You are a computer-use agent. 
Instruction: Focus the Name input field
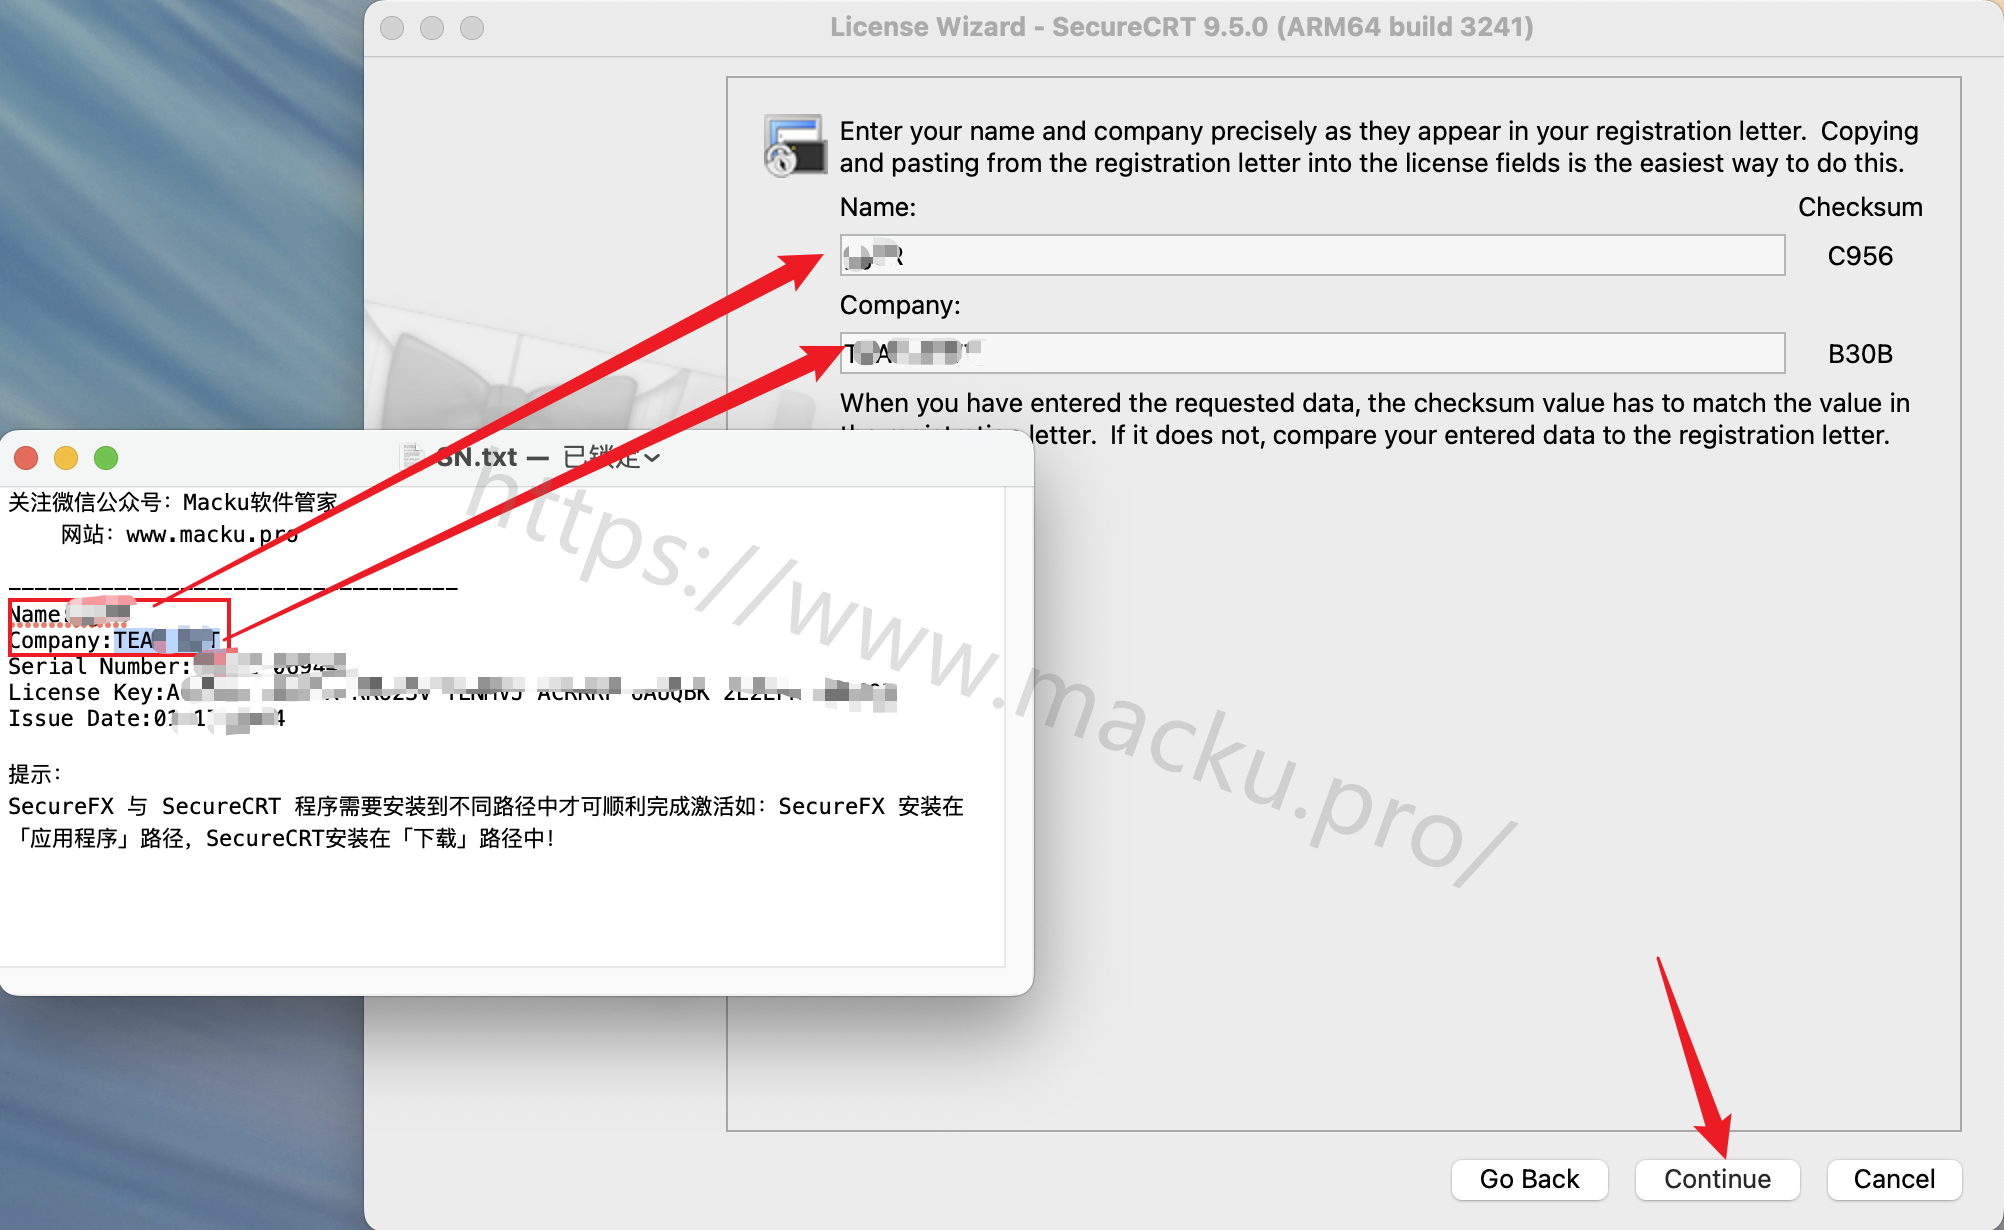(x=1312, y=255)
